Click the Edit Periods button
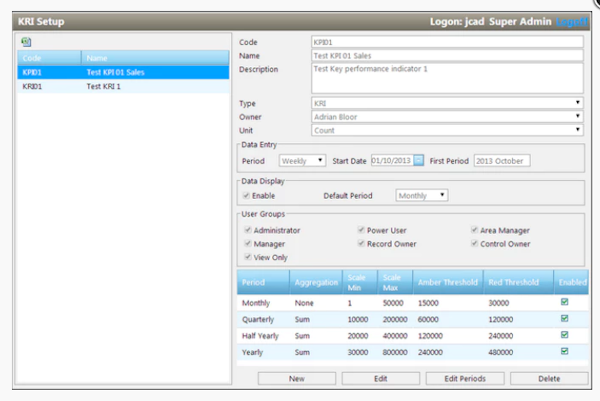Image resolution: width=600 pixels, height=401 pixels. tap(465, 378)
